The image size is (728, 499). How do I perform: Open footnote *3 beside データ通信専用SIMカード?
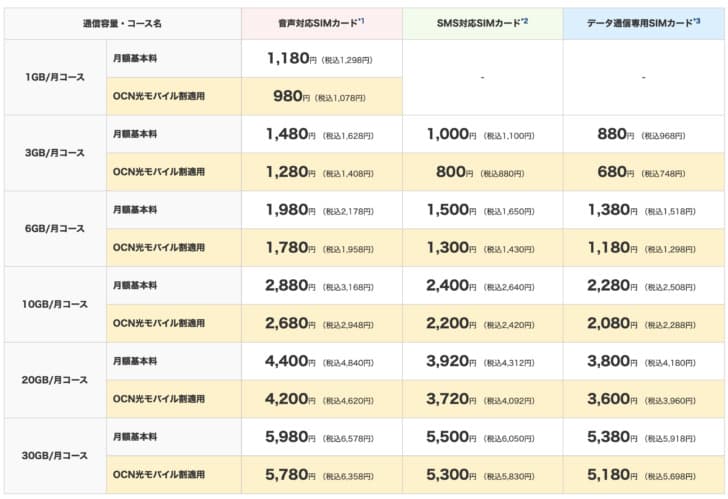(696, 20)
